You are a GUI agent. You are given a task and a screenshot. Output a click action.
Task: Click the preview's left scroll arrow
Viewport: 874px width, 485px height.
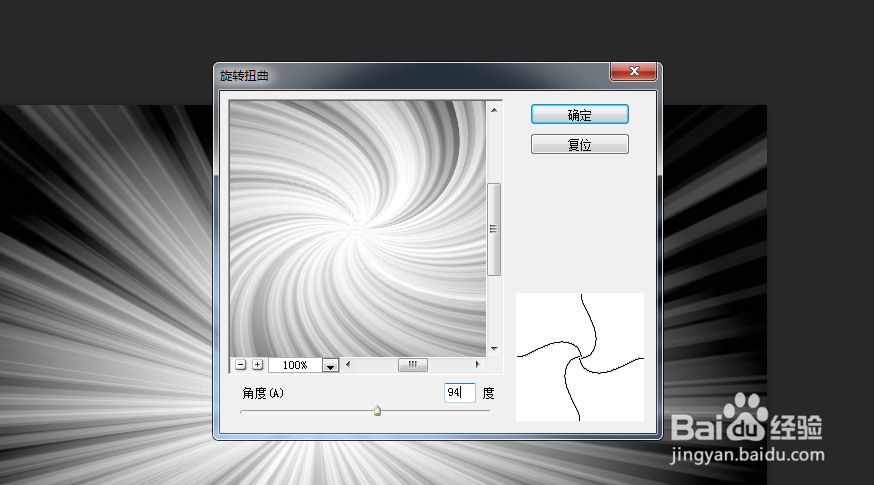348,365
